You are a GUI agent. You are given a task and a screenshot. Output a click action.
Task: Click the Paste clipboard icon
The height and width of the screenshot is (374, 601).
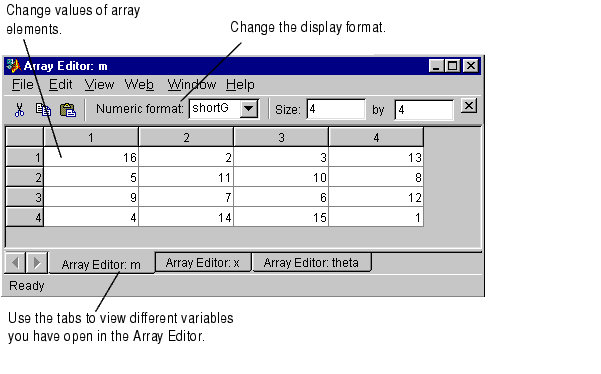click(x=68, y=110)
